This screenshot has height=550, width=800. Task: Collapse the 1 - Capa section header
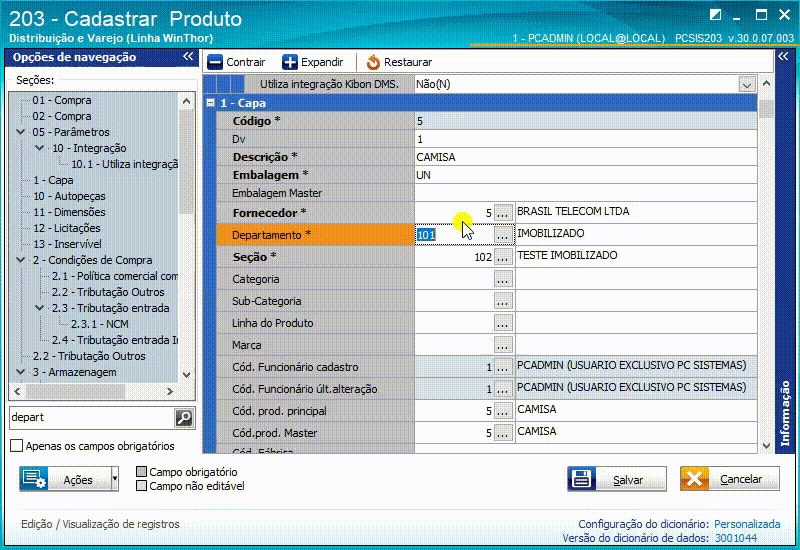210,103
